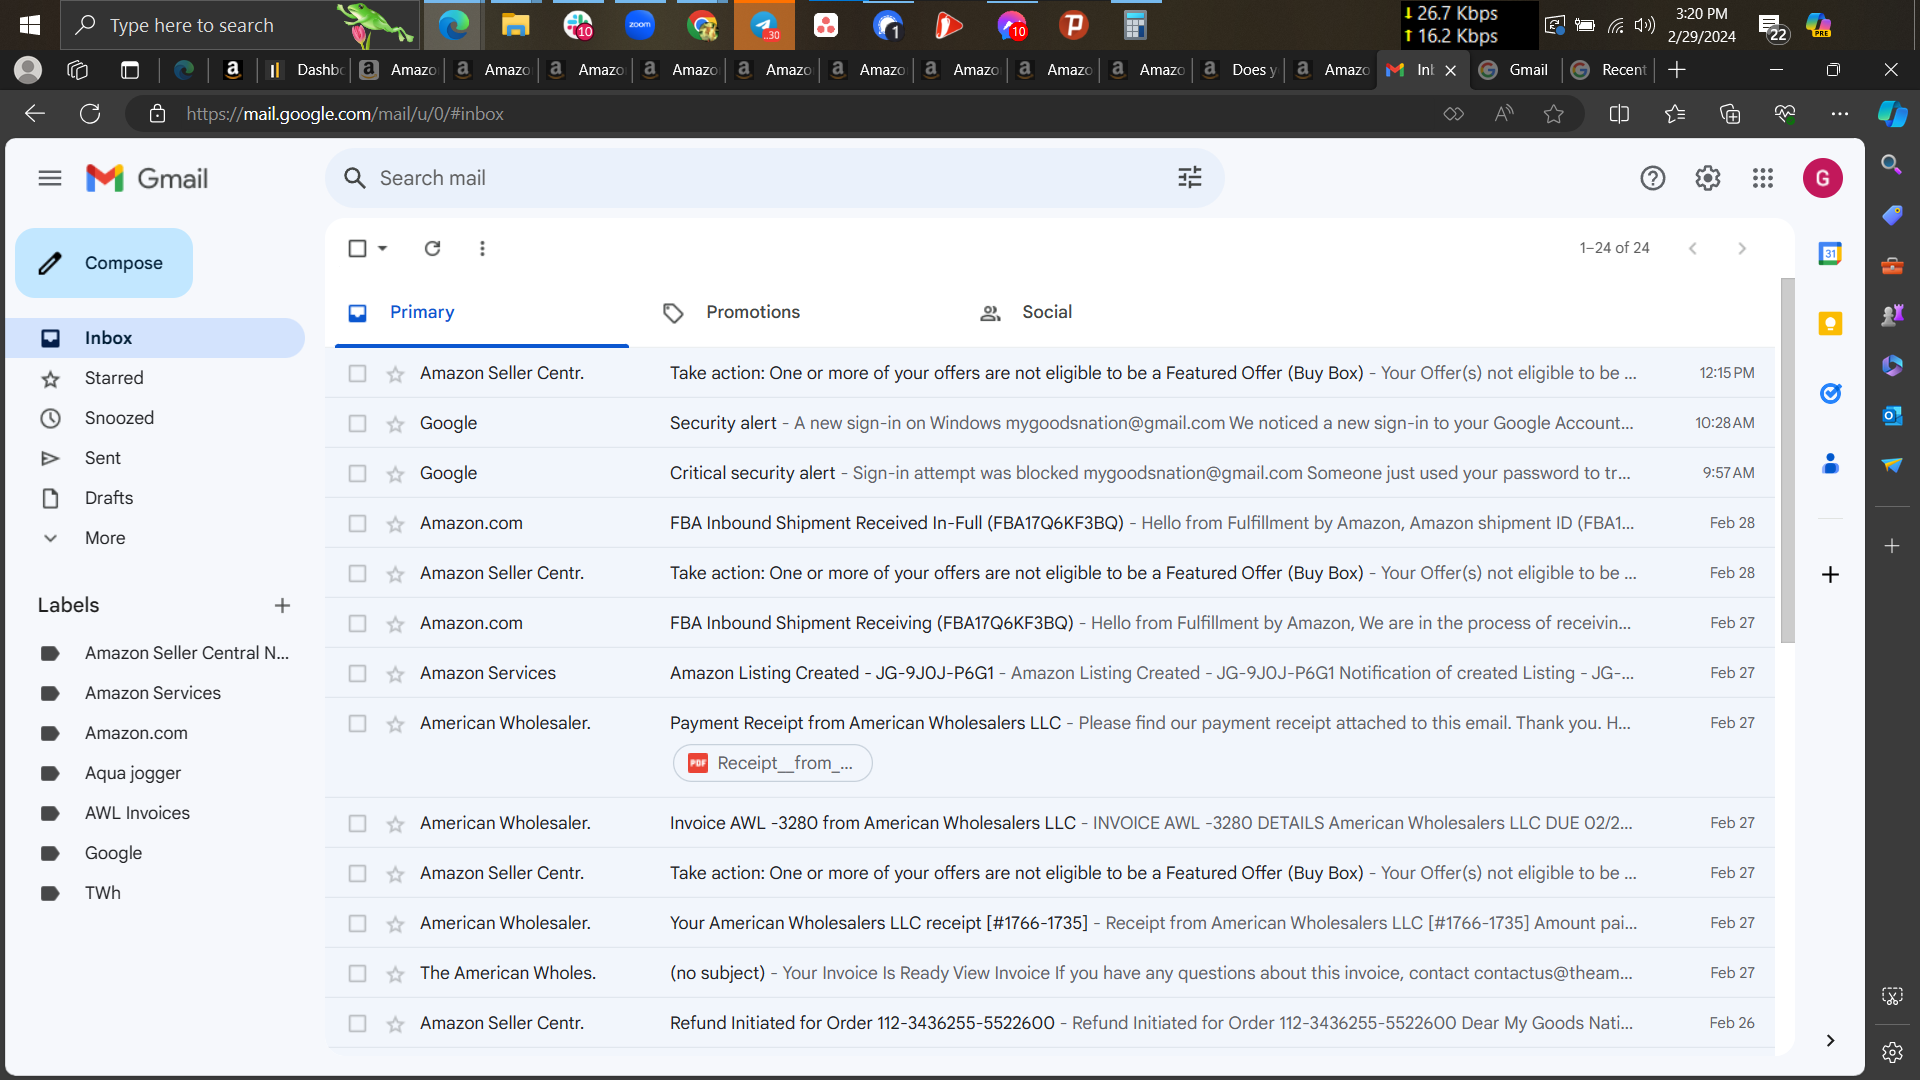Go to the older messages page arrow
This screenshot has width=1920, height=1080.
pos(1742,248)
